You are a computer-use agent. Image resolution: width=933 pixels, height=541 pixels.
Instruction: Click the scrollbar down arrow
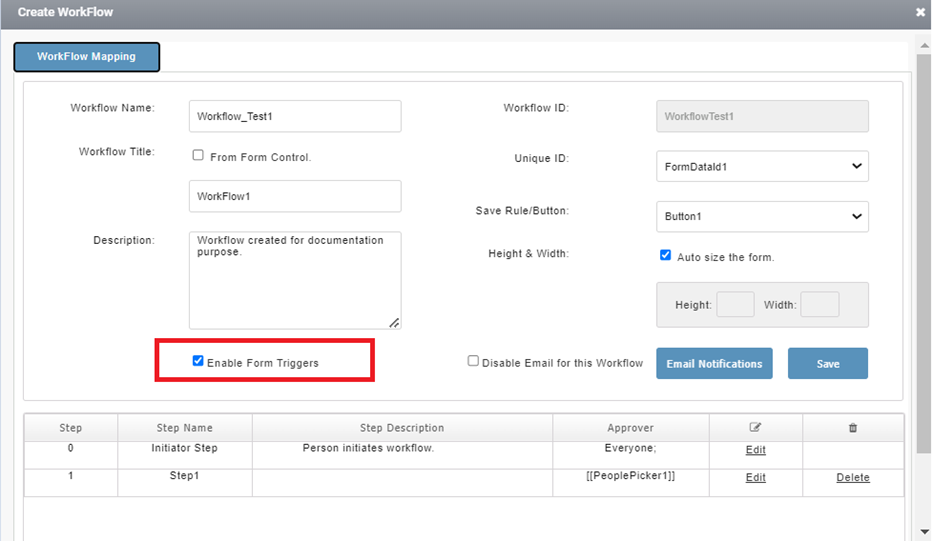point(924,531)
